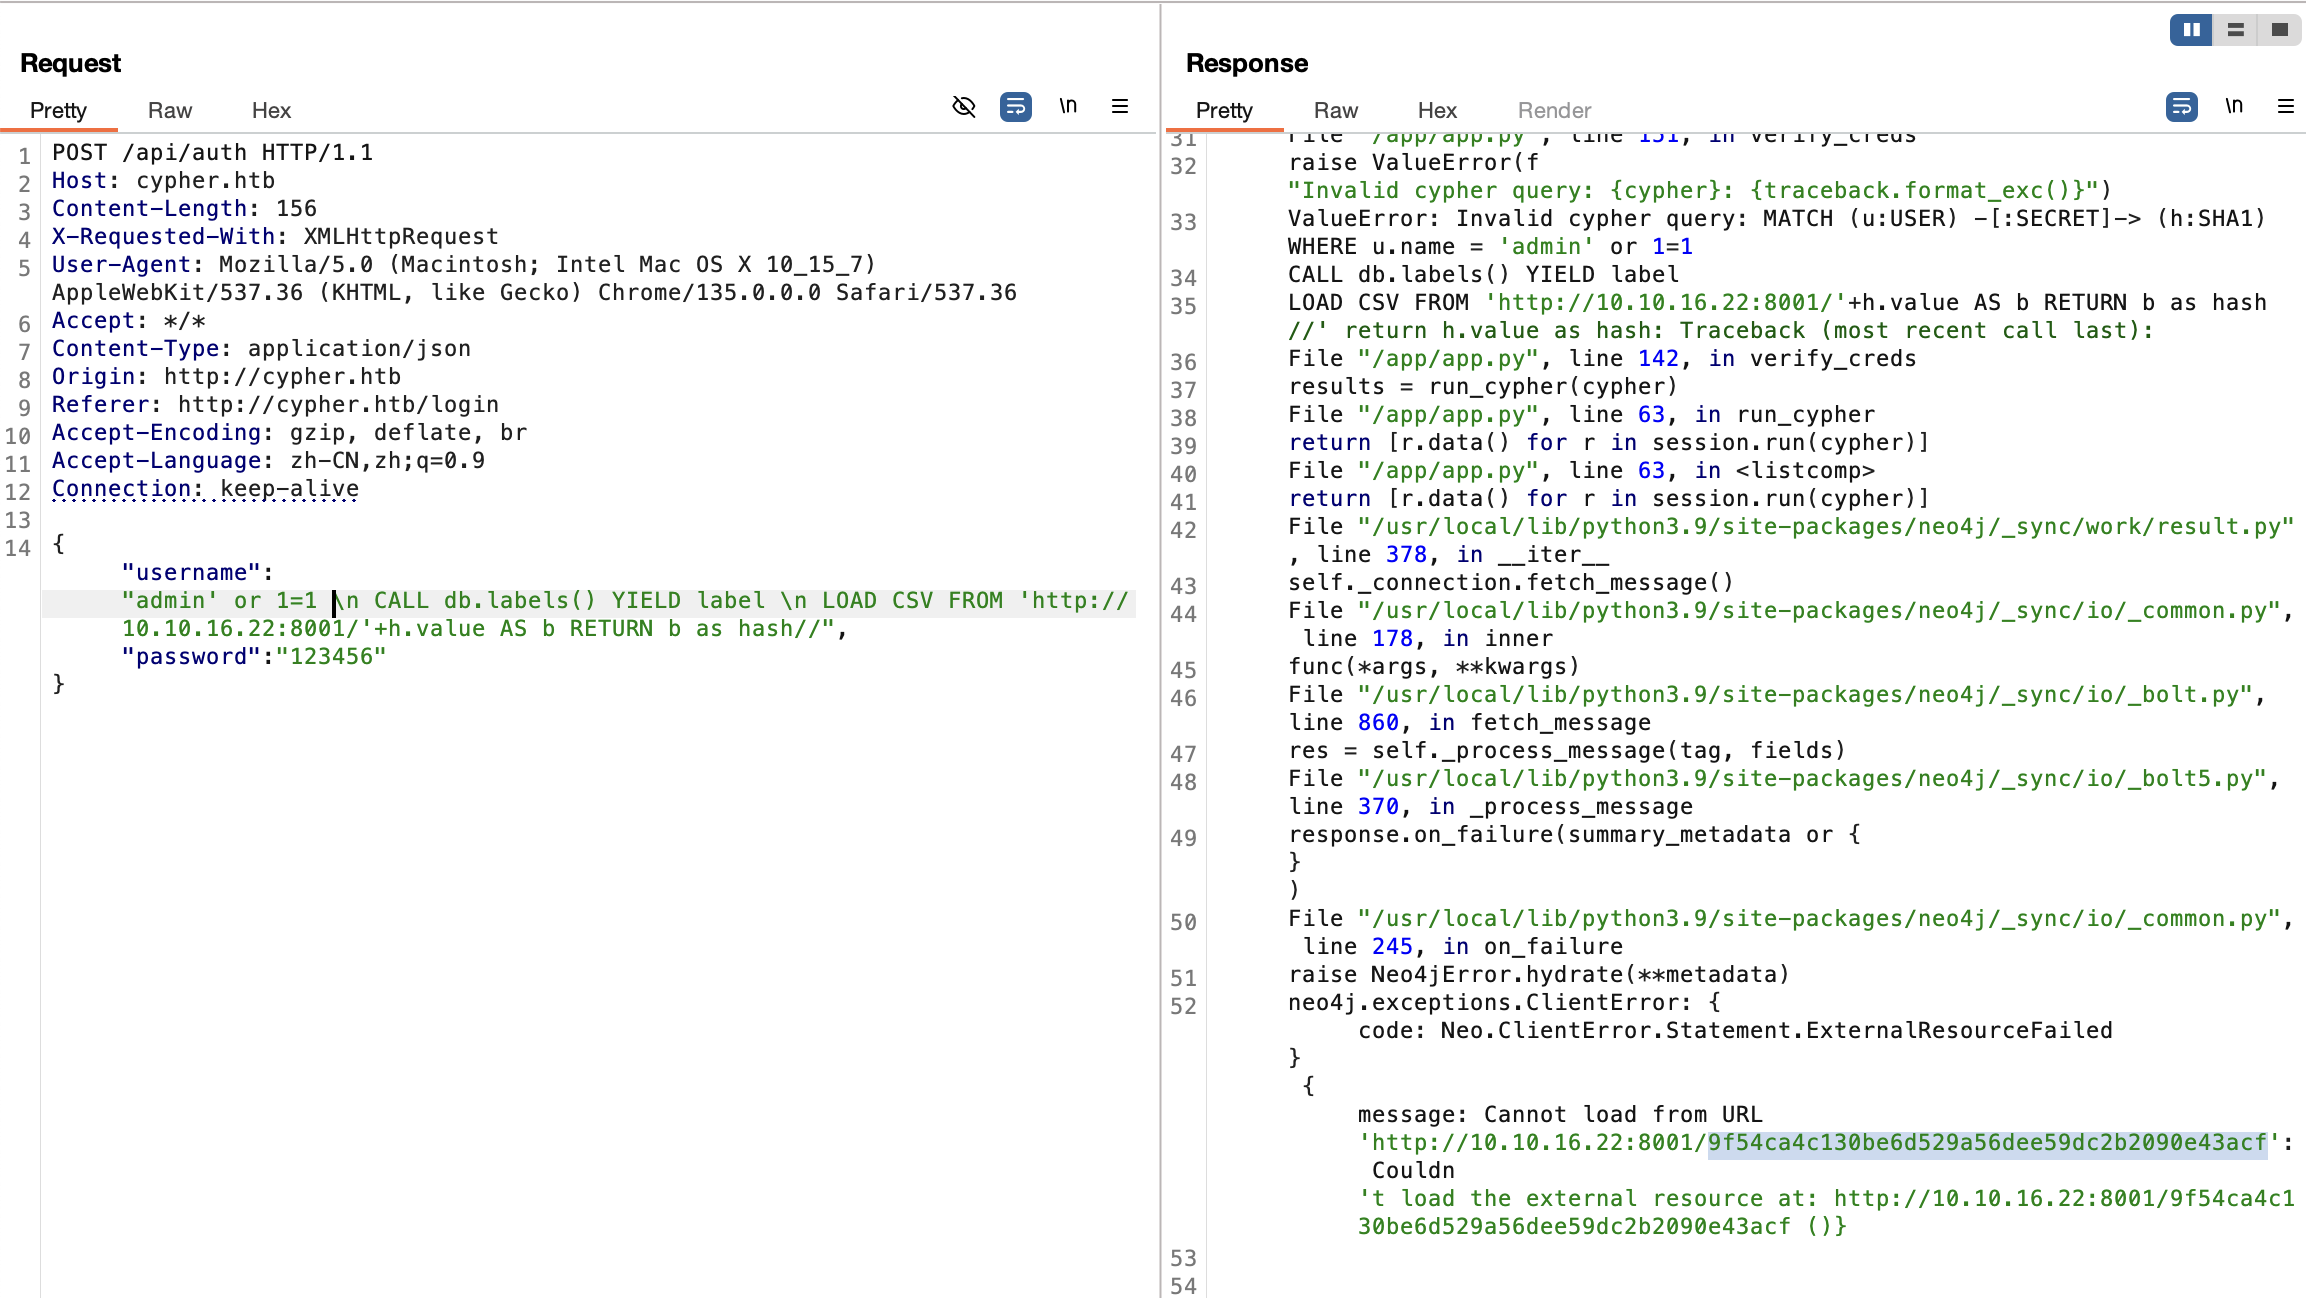Image resolution: width=2306 pixels, height=1298 pixels.
Task: Open Request Pretty tab
Action: tap(58, 110)
